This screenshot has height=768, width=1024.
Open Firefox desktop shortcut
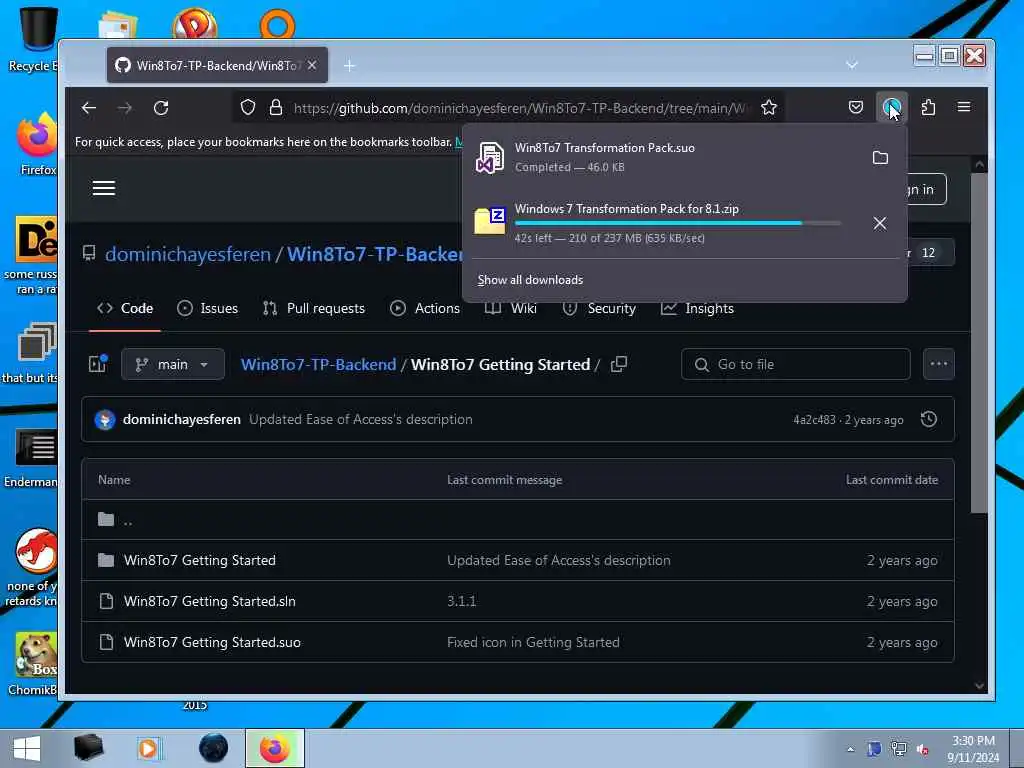[37, 144]
